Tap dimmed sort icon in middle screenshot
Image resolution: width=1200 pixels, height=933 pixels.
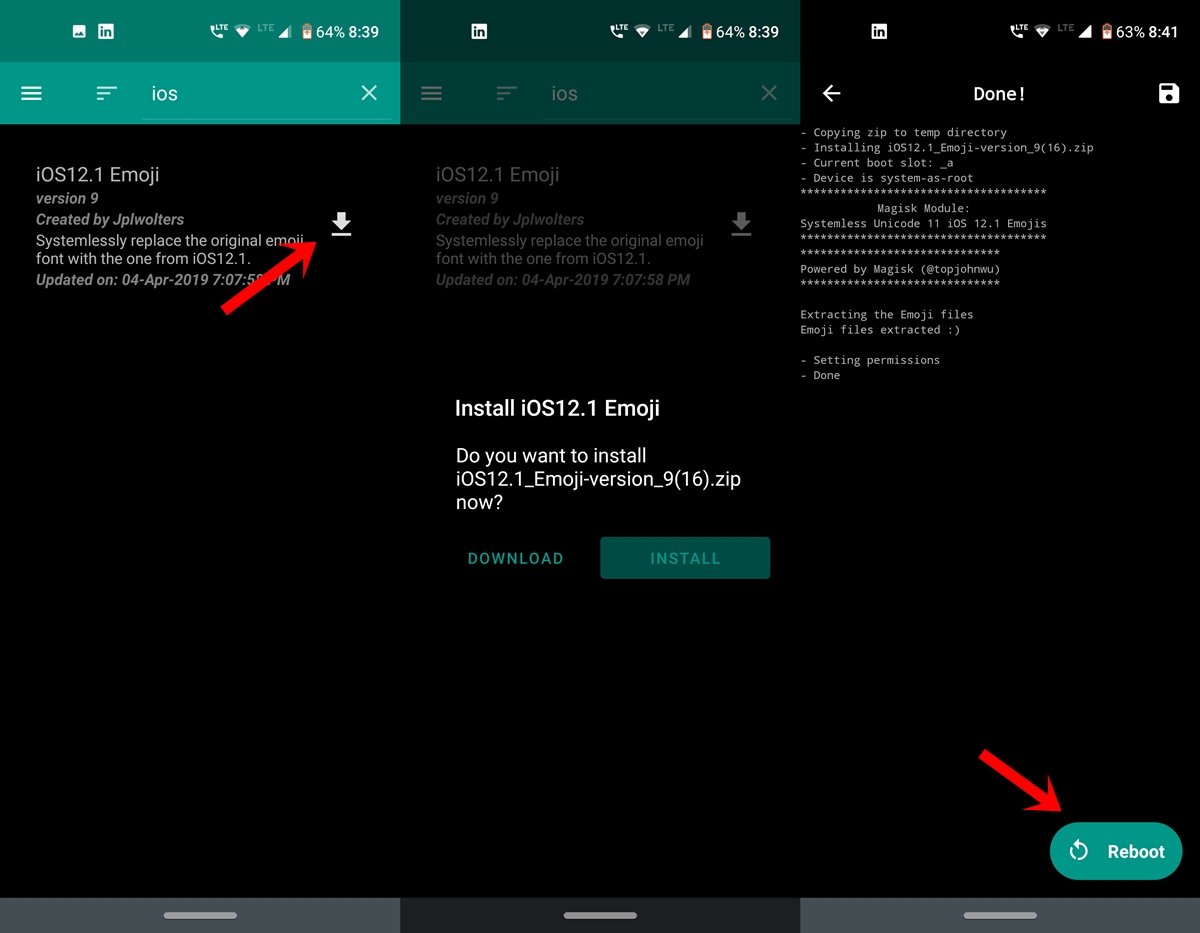pos(506,93)
